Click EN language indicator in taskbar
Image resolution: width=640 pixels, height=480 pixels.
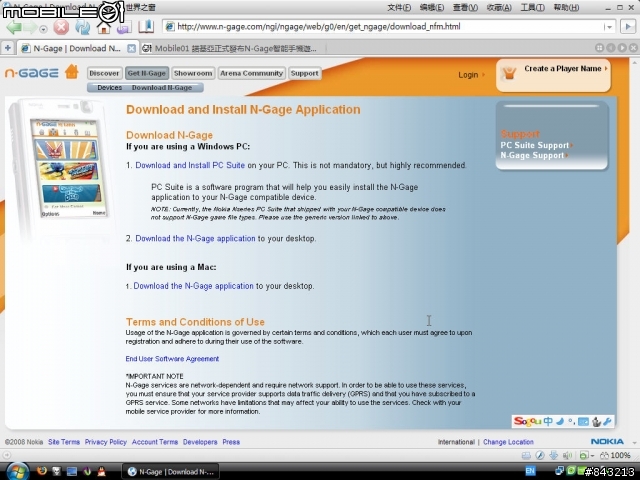click(530, 471)
